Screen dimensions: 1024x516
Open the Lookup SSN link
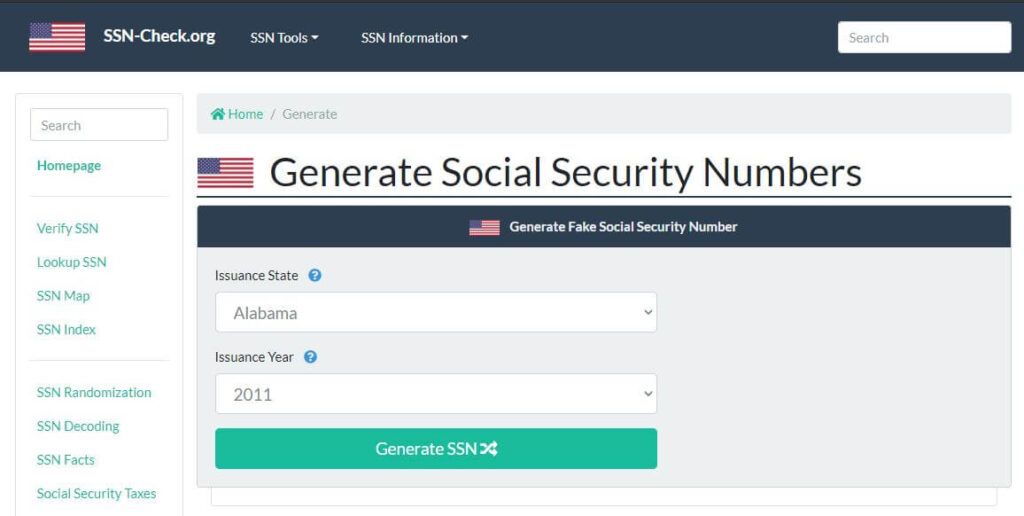pos(72,262)
